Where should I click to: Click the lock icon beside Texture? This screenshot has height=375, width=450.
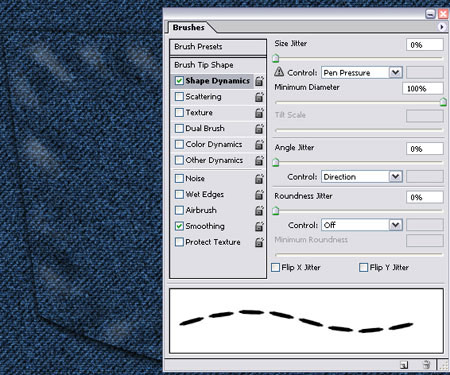pos(259,113)
